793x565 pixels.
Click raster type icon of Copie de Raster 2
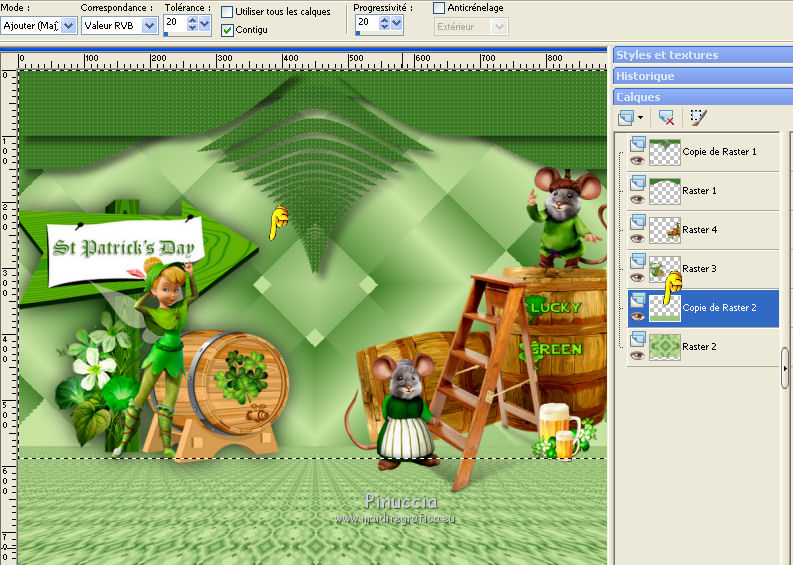pos(638,300)
